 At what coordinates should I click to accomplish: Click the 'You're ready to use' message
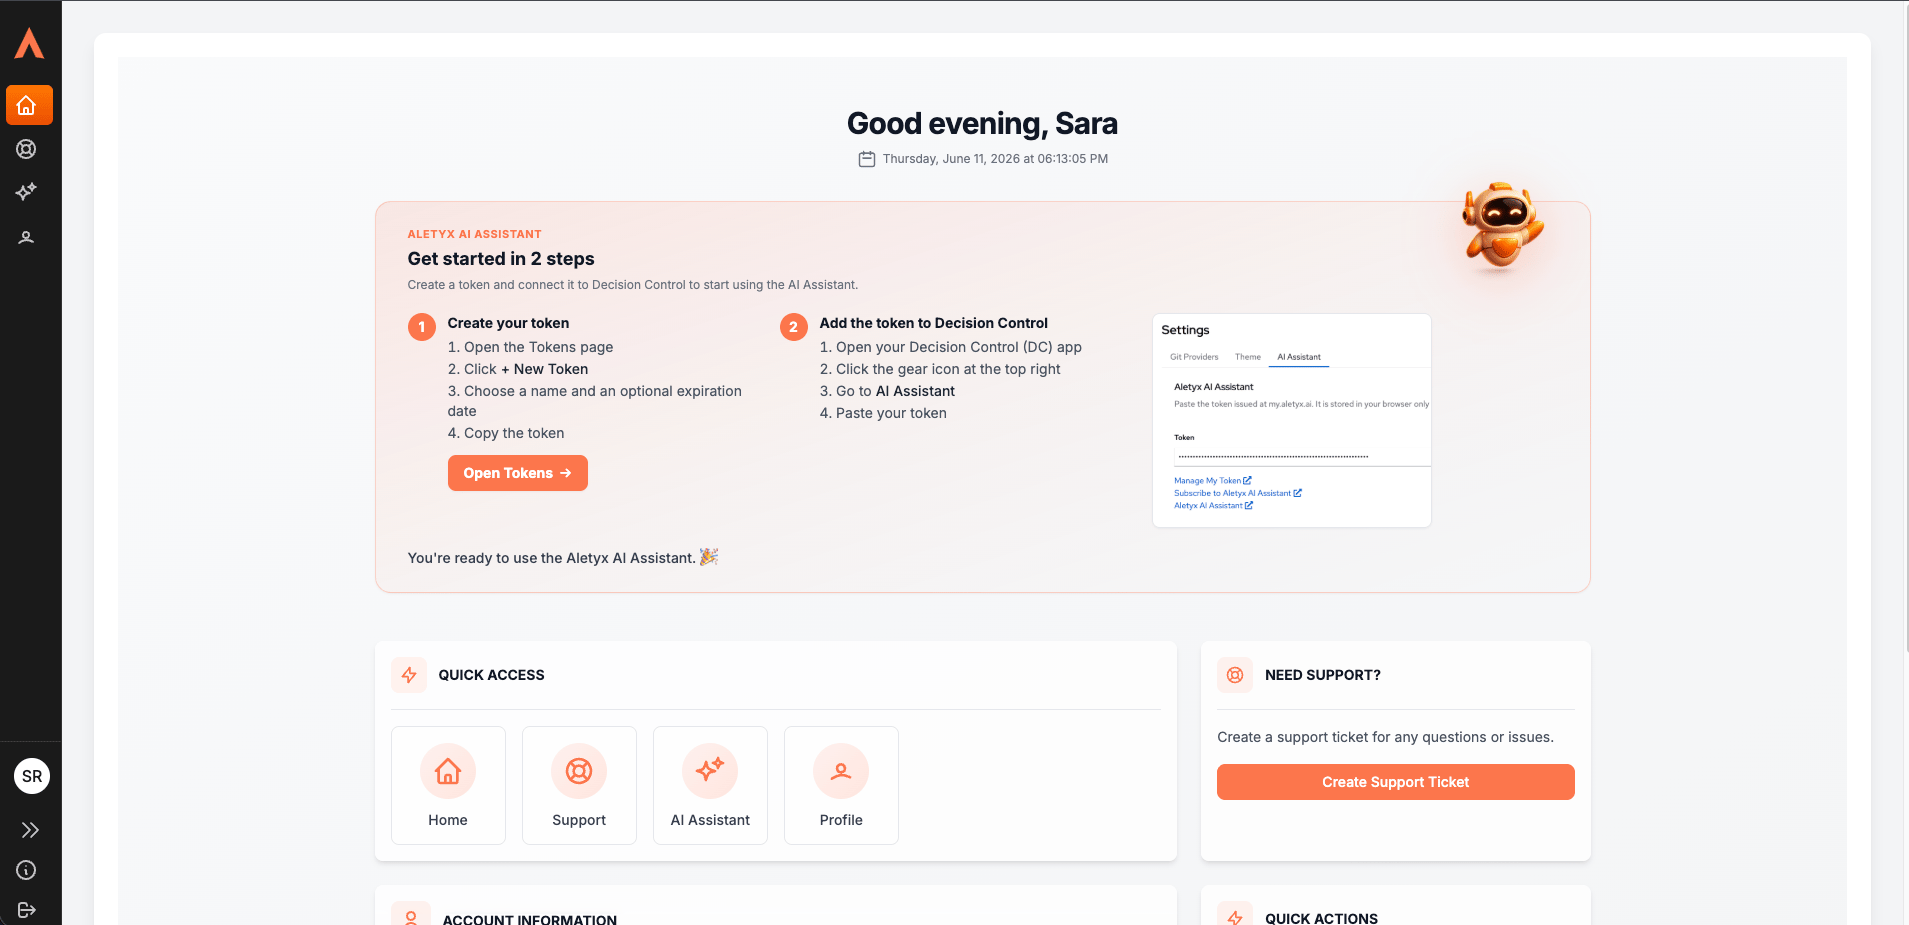(x=563, y=558)
